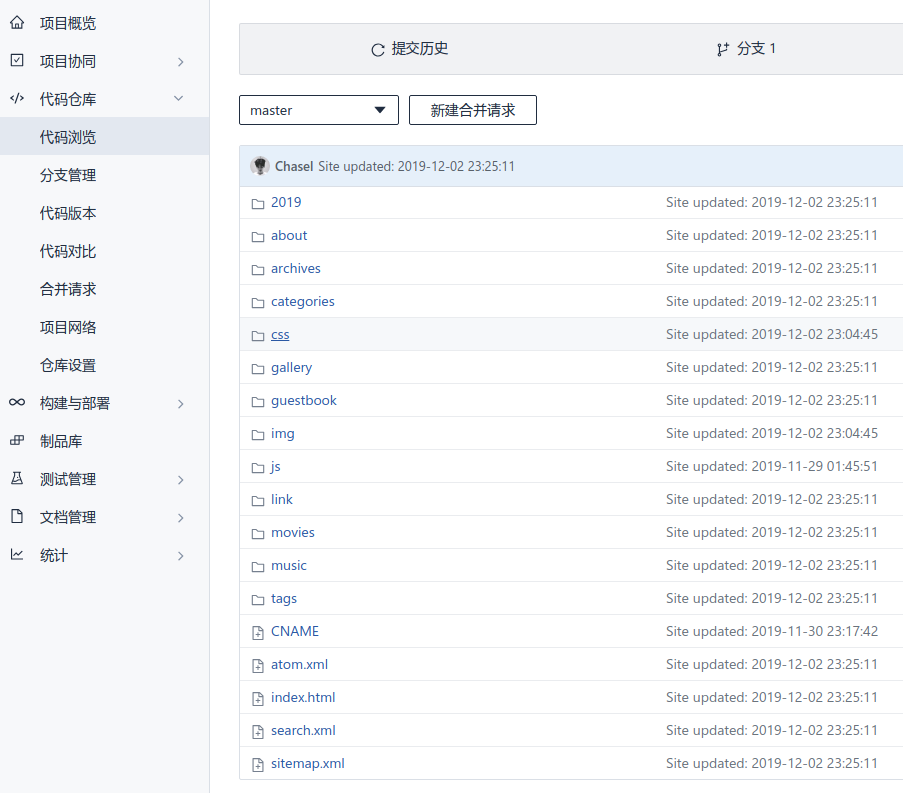Click the checkbox icon beside 项目协同
903x793 pixels.
click(x=17, y=61)
